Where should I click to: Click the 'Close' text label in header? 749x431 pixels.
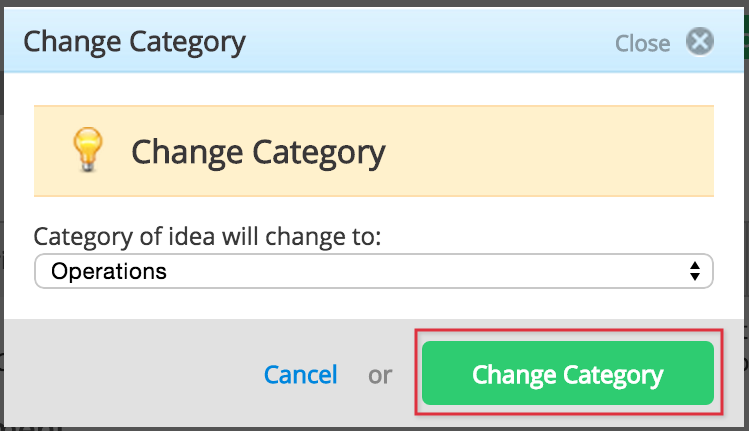coord(642,43)
